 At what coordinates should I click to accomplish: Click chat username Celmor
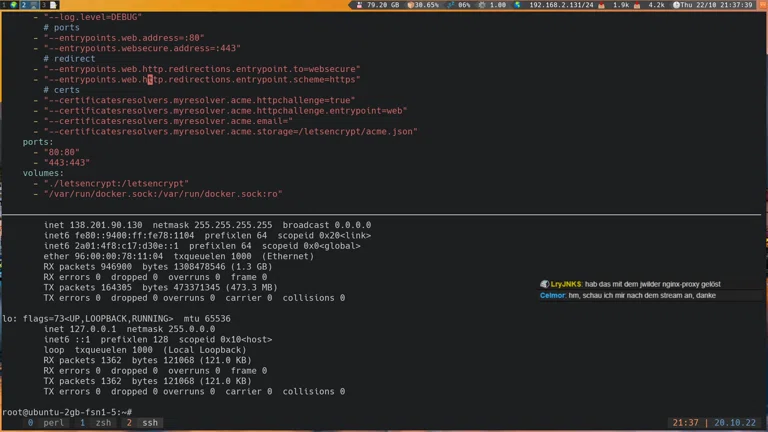[552, 296]
